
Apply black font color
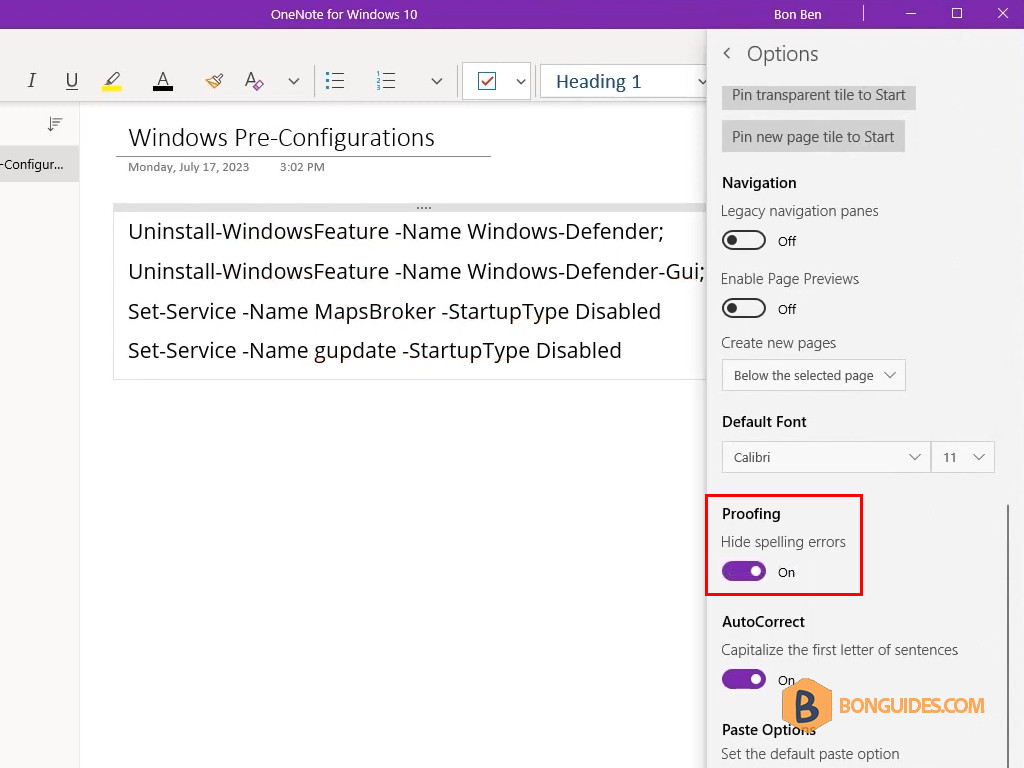pyautogui.click(x=163, y=81)
